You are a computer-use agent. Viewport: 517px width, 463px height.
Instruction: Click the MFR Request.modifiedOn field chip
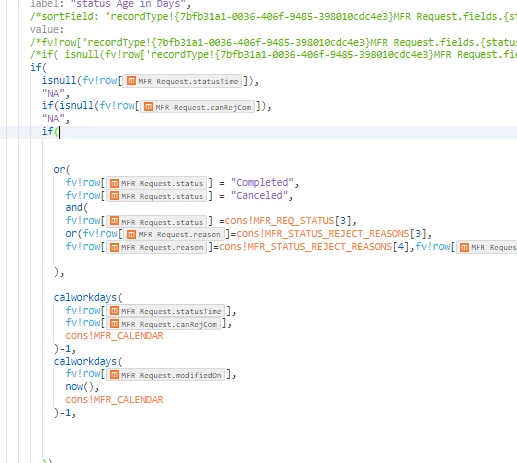165,375
